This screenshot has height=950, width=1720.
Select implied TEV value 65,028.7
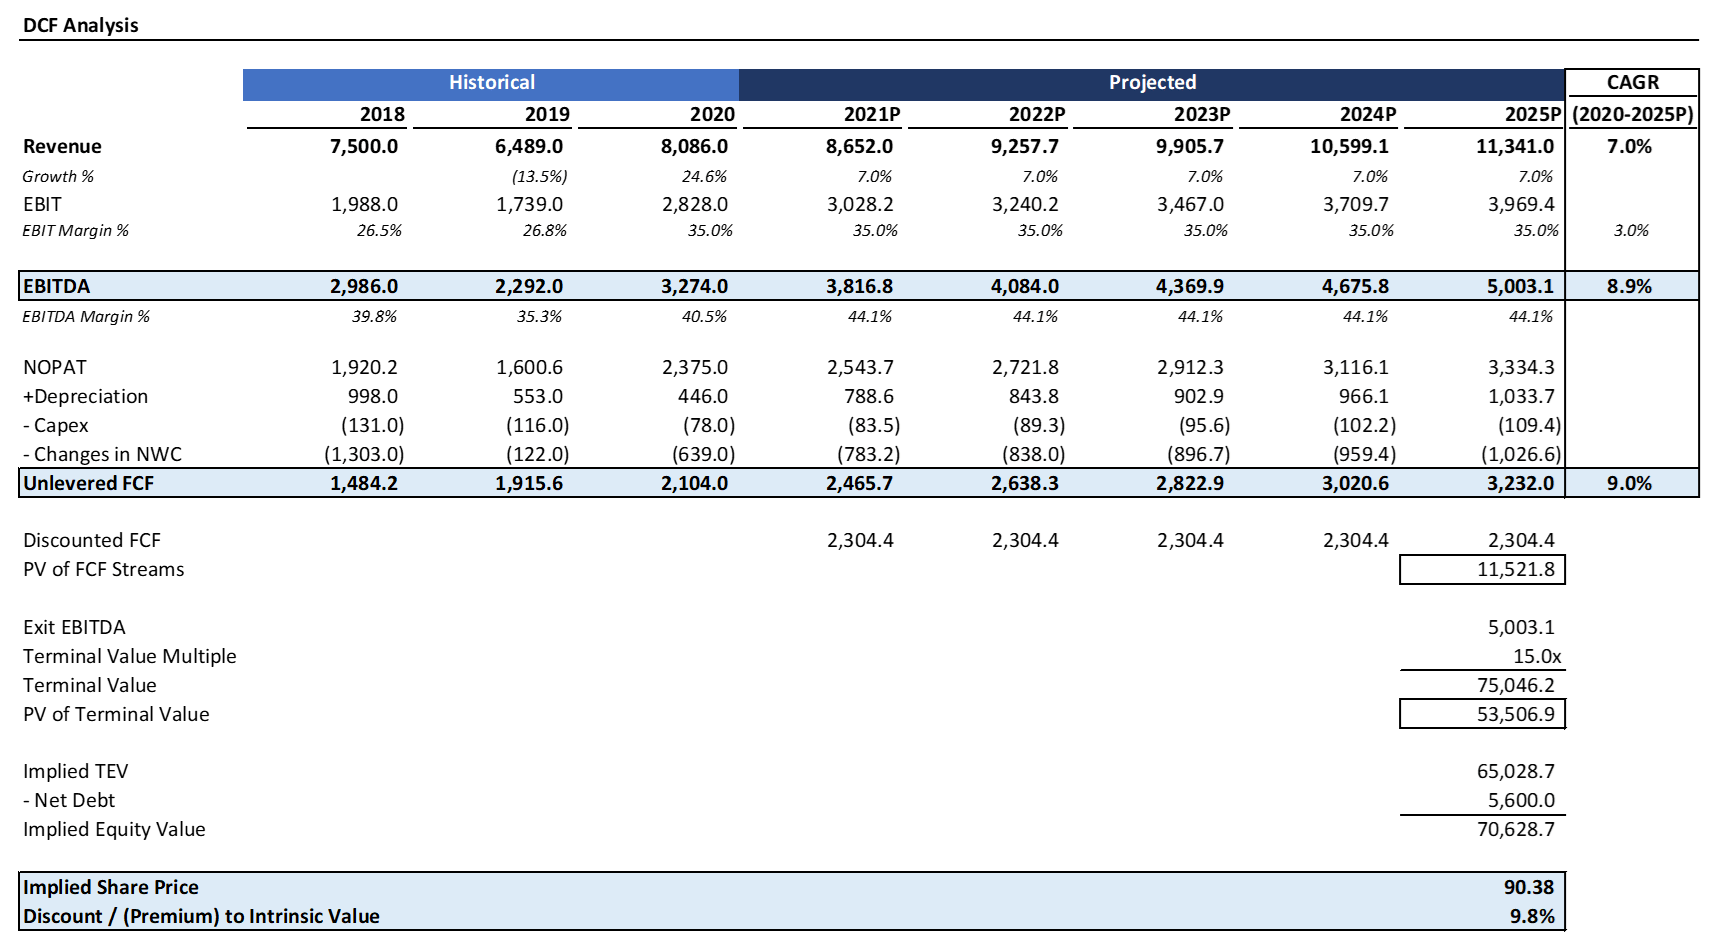pos(1516,771)
